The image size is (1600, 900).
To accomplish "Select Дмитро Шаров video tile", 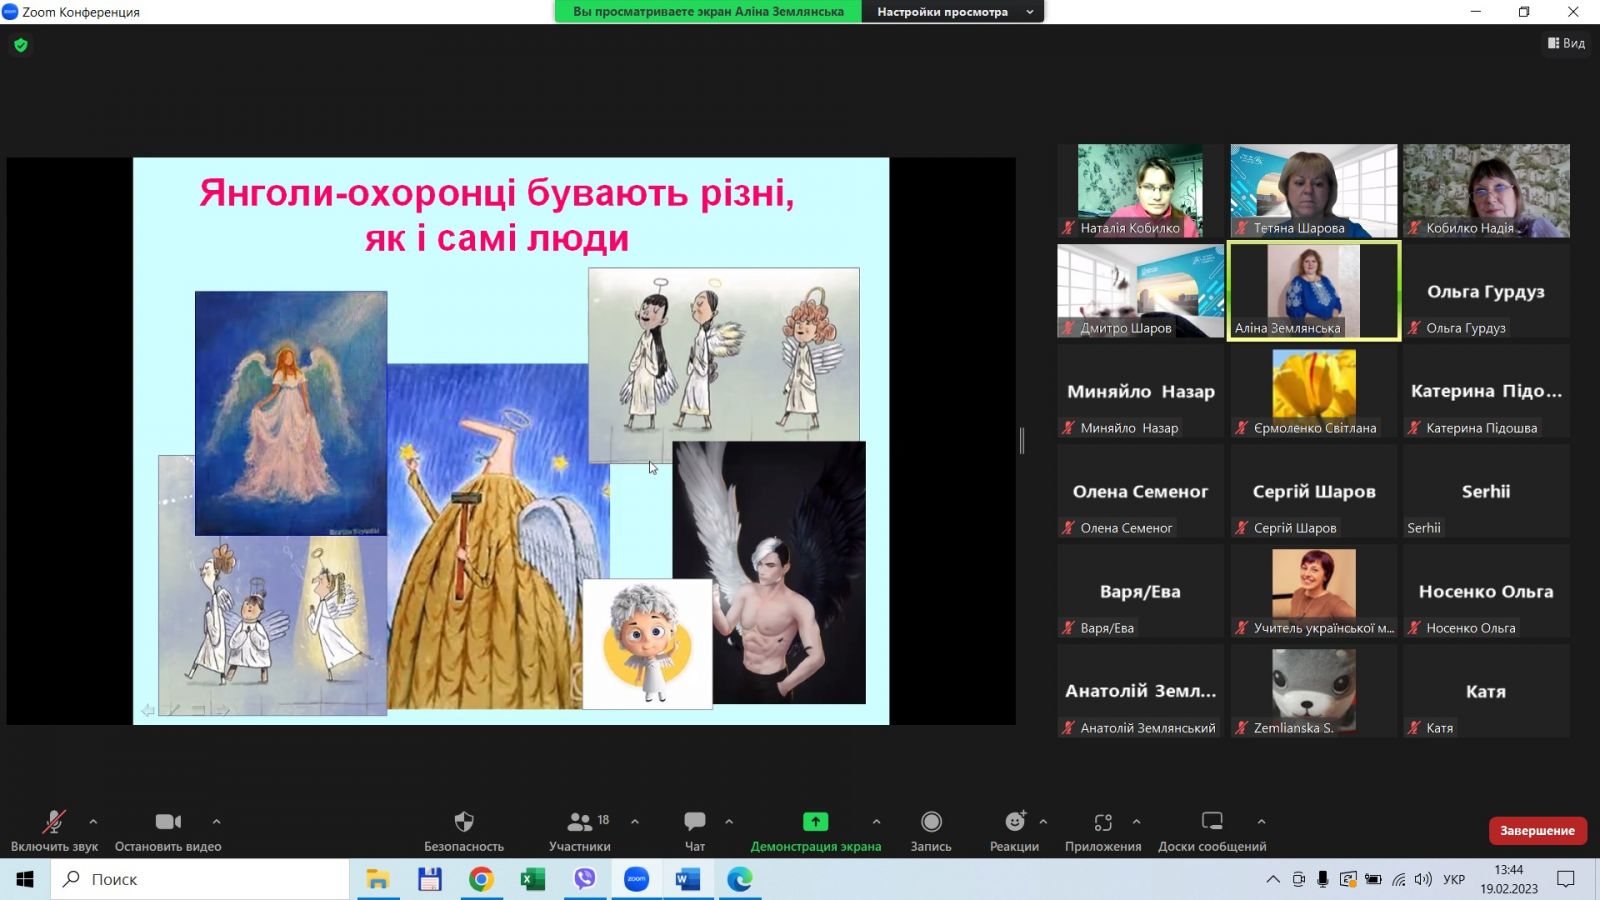I will click(x=1140, y=290).
